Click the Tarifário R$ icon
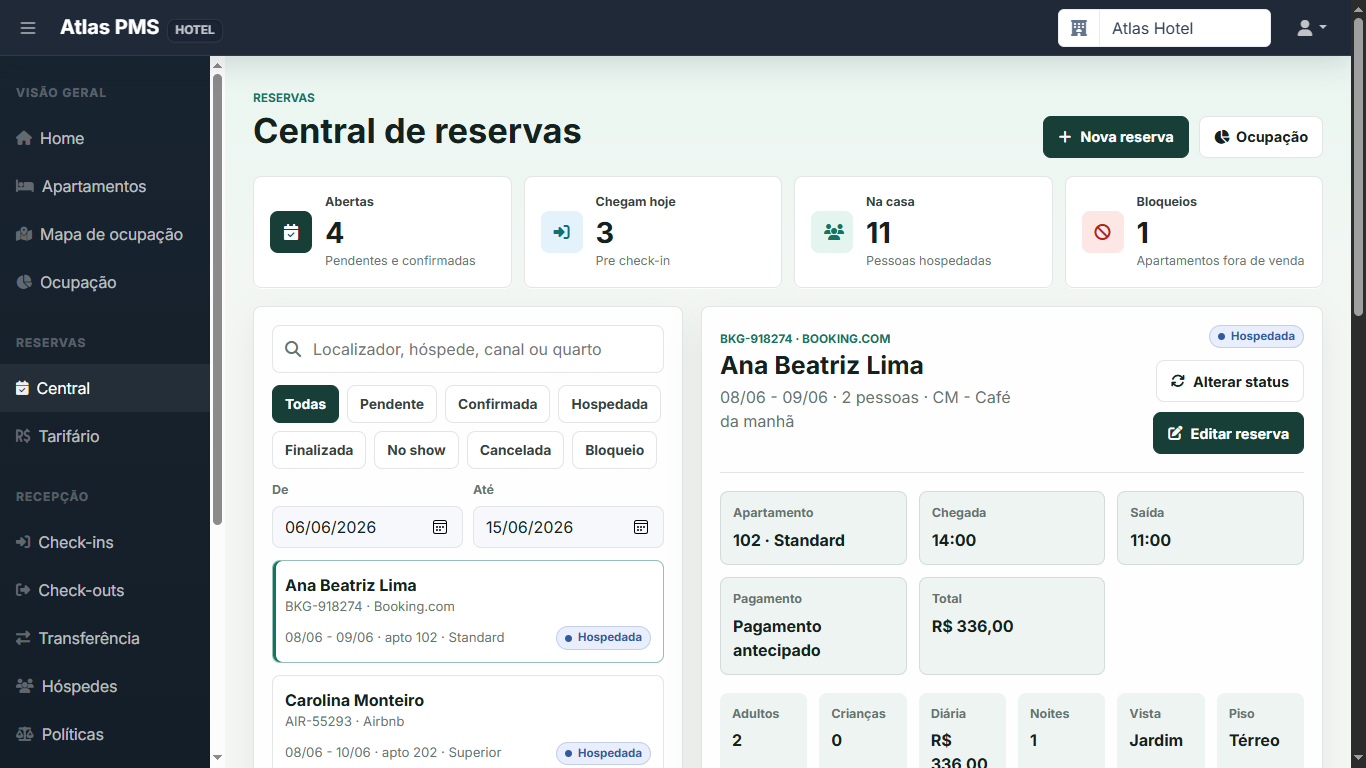The height and width of the screenshot is (768, 1366). click(x=24, y=436)
